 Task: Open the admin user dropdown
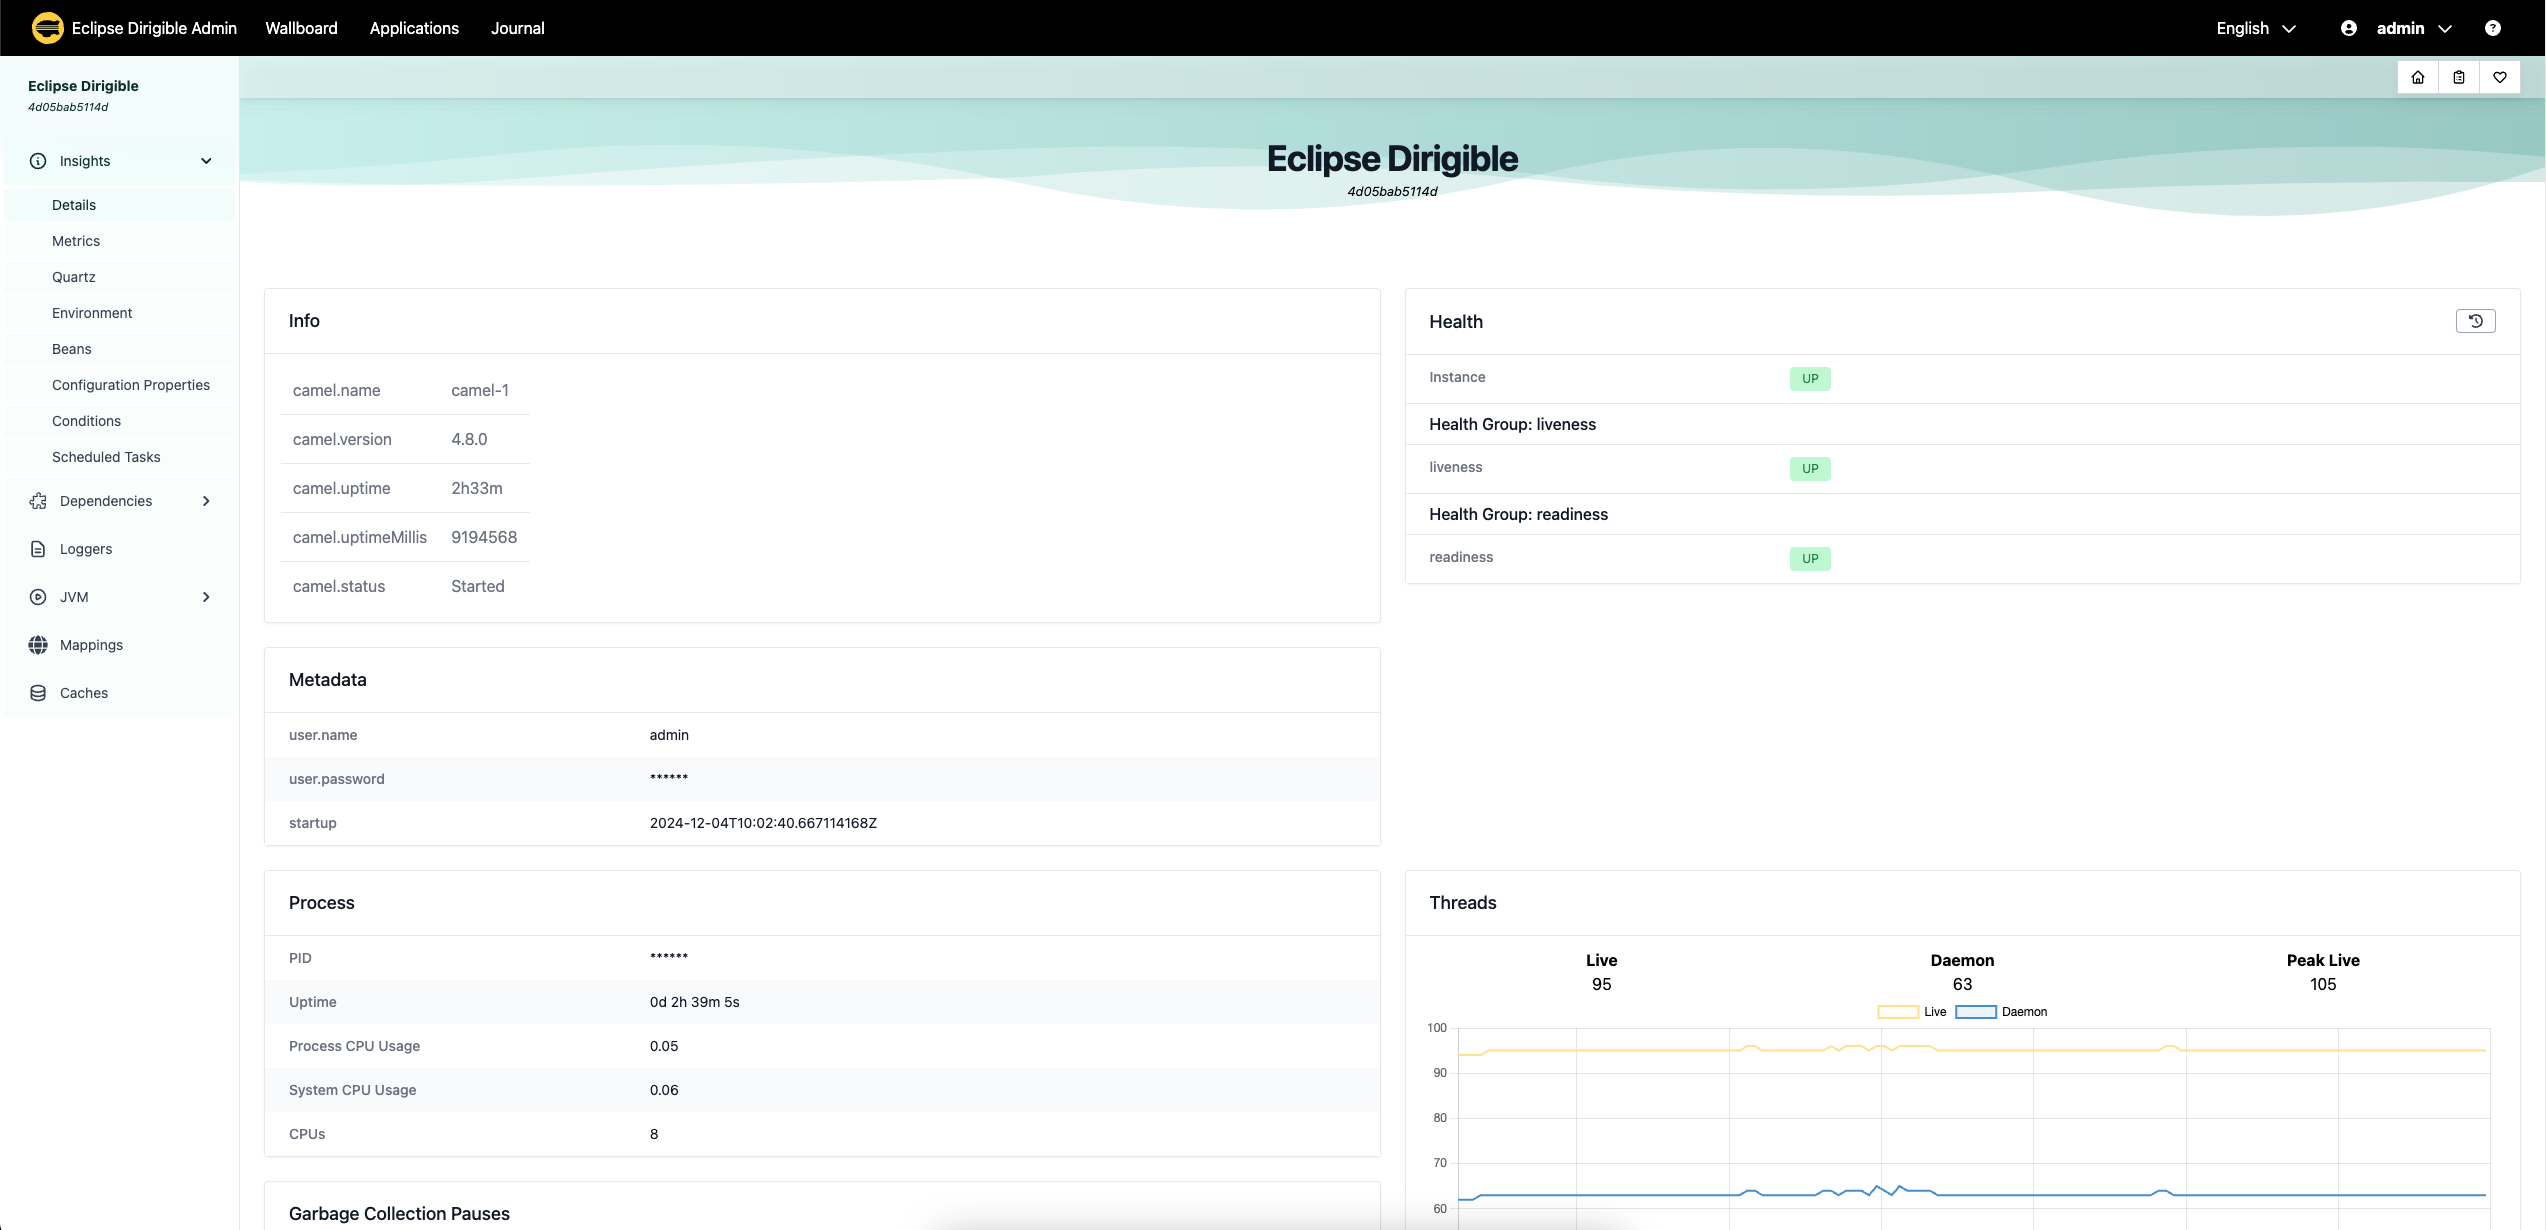pyautogui.click(x=2397, y=28)
